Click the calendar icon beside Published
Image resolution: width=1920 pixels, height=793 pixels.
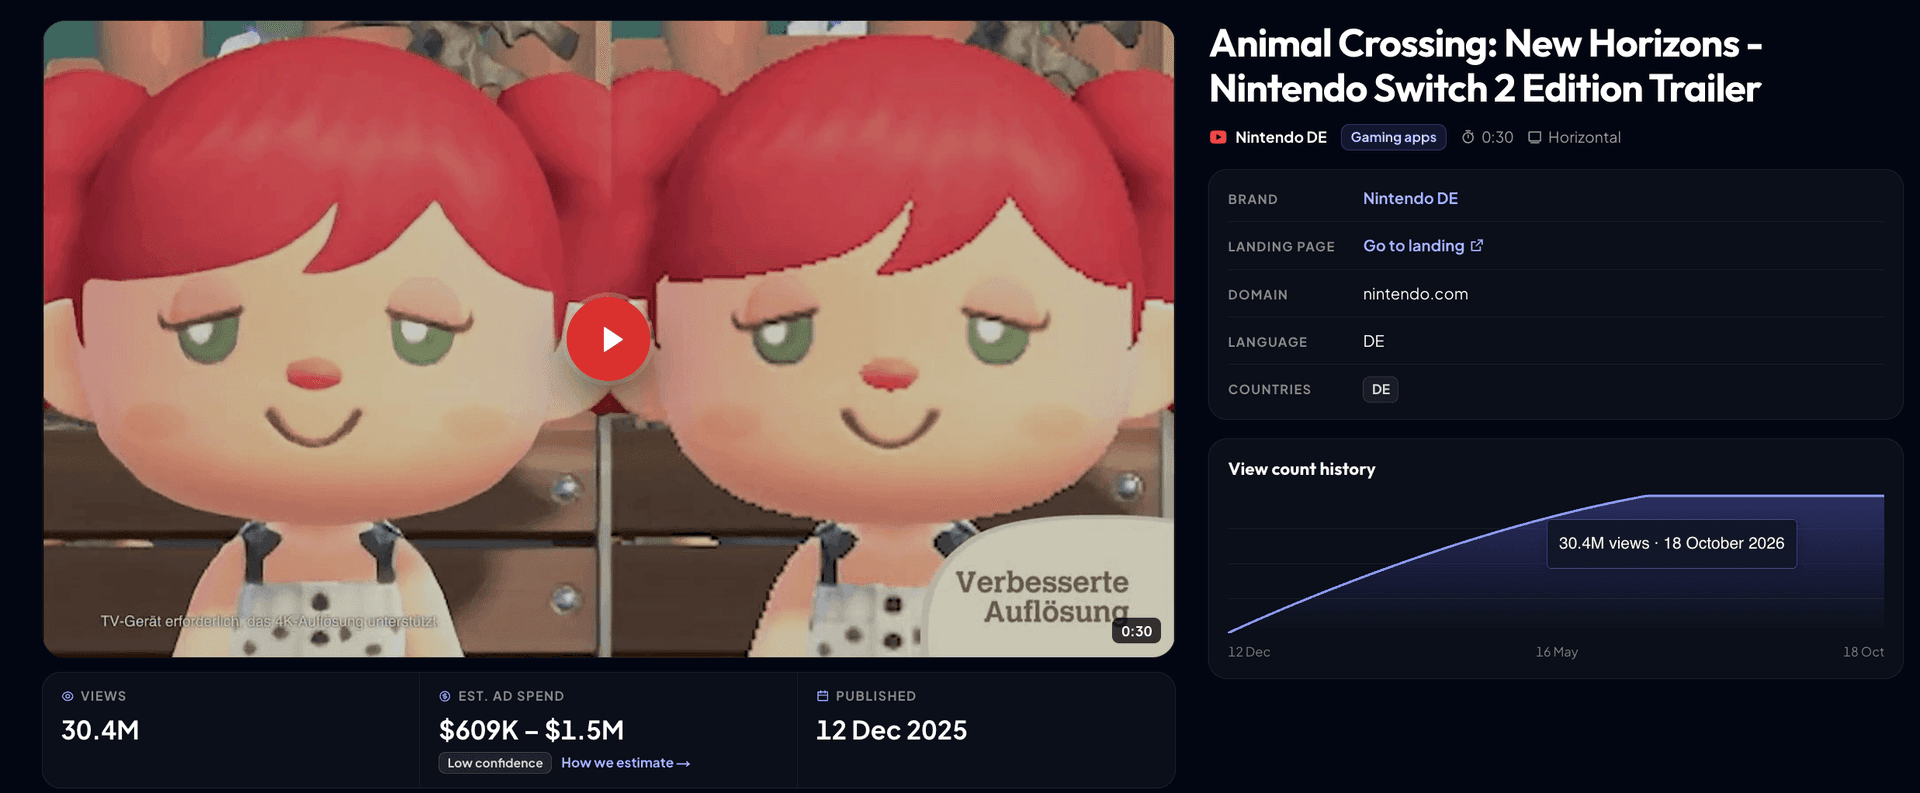(x=823, y=696)
